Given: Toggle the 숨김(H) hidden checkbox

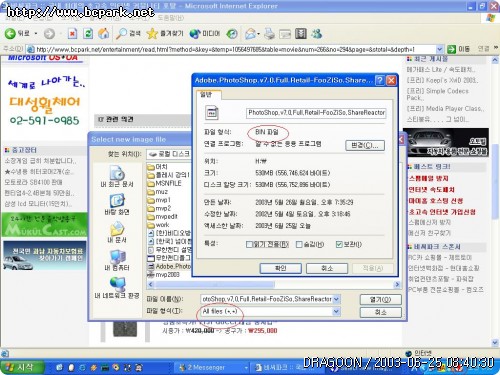Looking at the screenshot, I should tap(299, 244).
